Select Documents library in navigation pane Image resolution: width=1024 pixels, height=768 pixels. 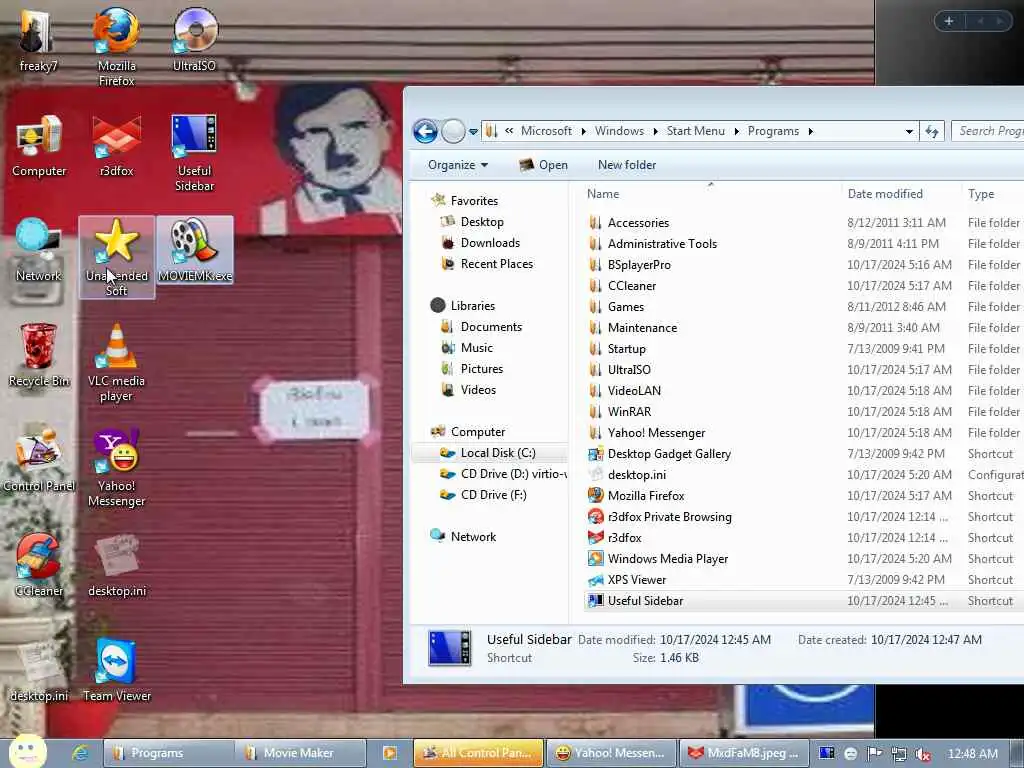coord(491,327)
